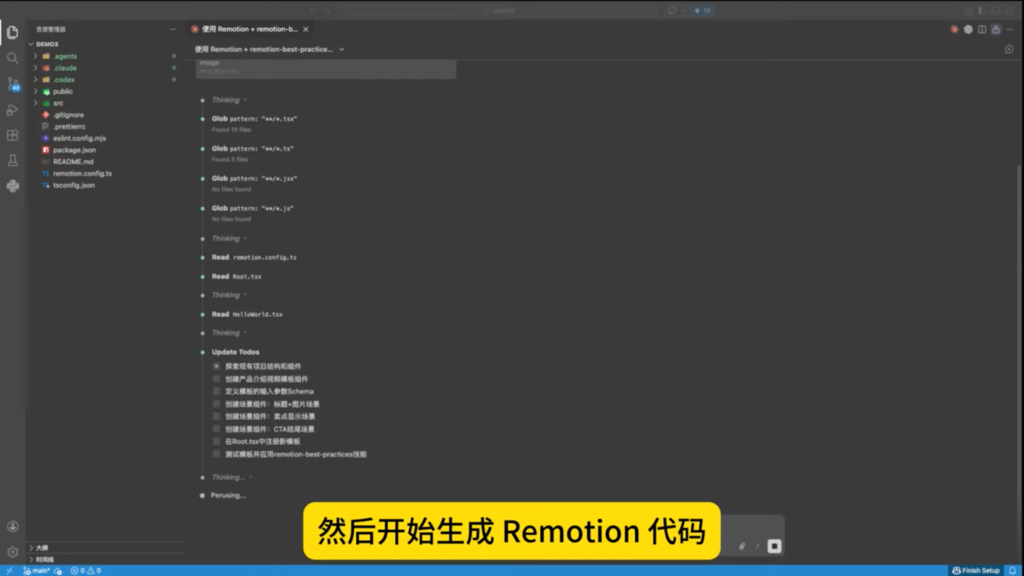Open the conversation title dropdown chevron
1024x576 pixels.
coord(342,50)
